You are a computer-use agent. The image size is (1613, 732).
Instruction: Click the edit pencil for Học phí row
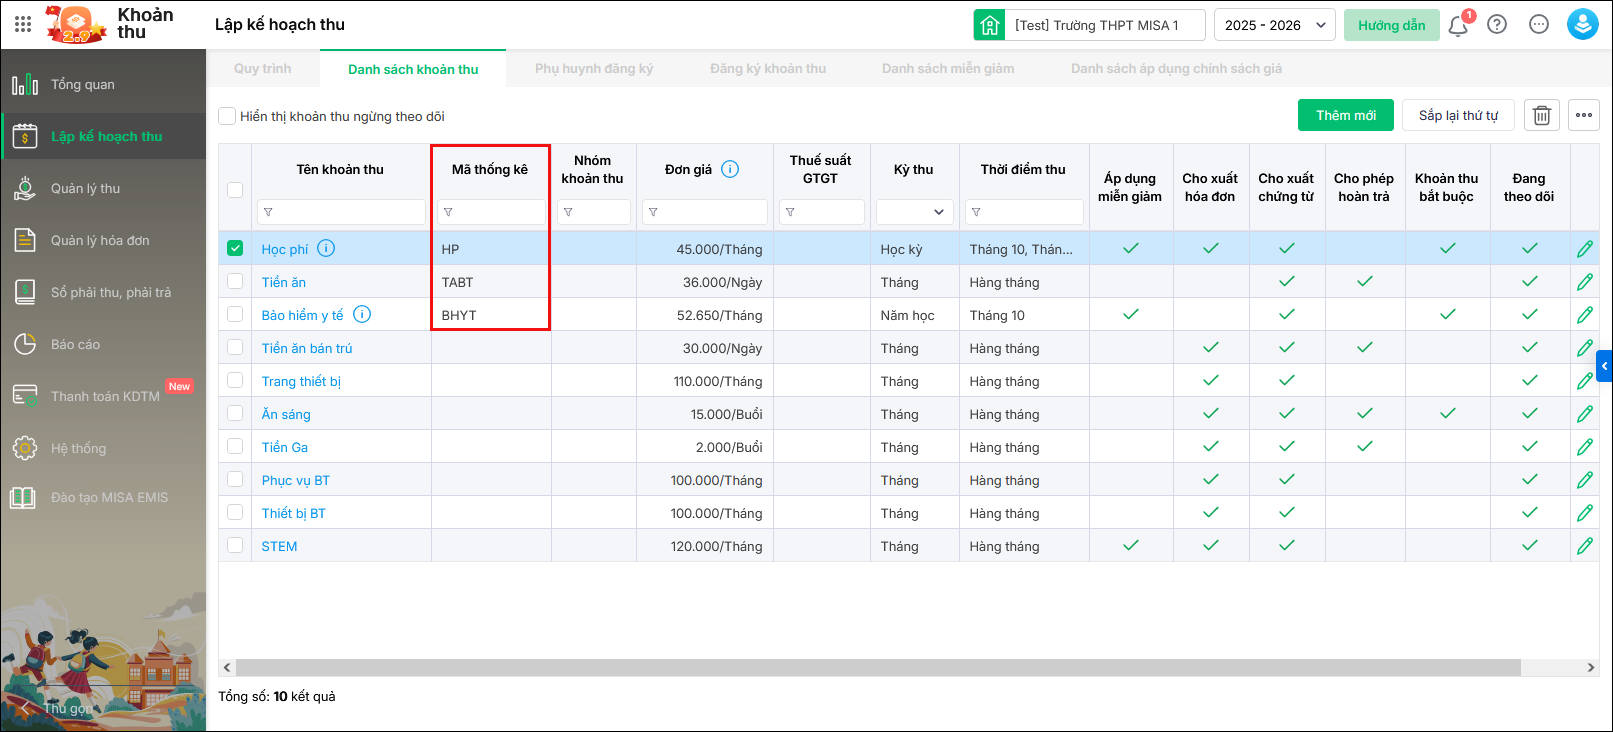point(1585,249)
